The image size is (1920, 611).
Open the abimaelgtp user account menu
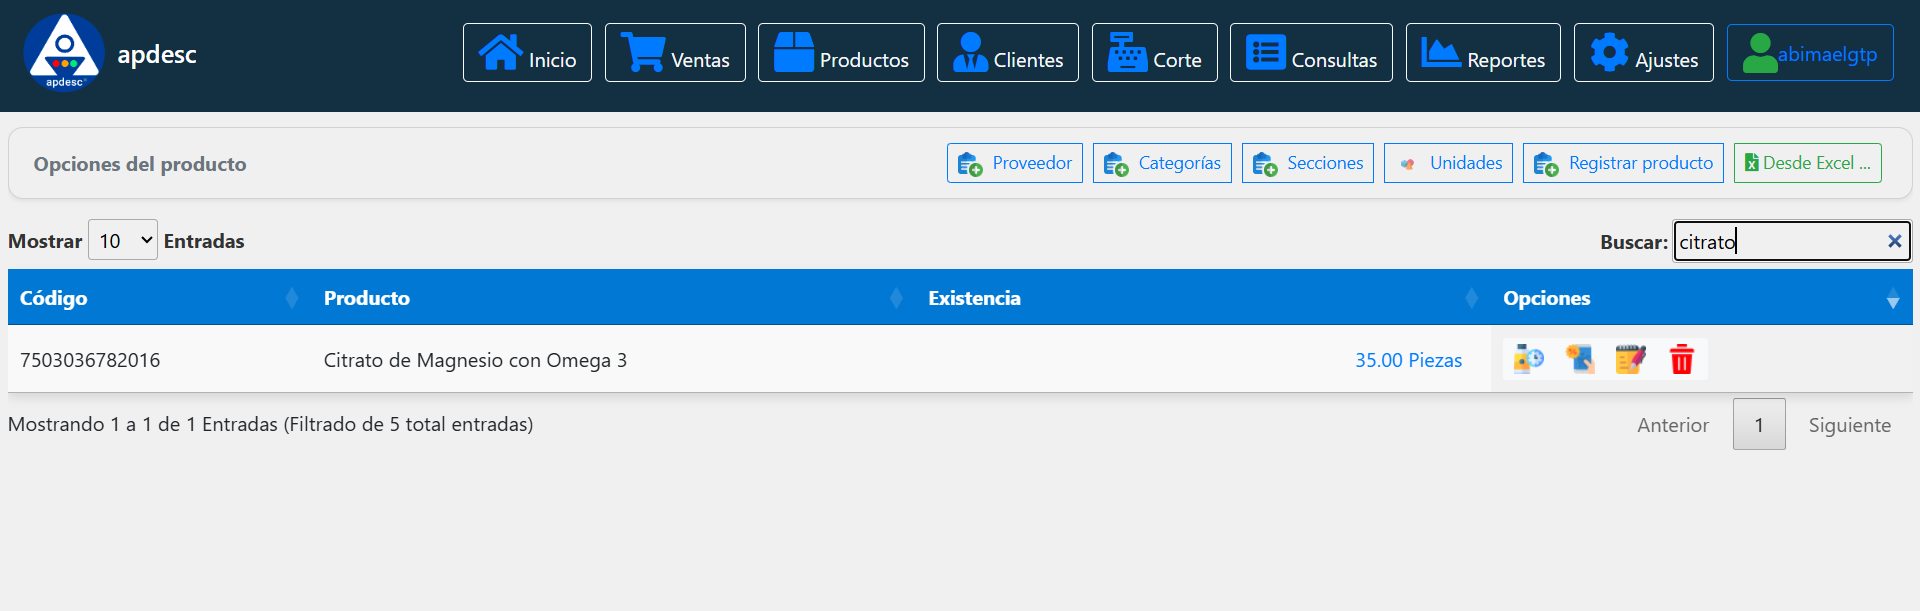pos(1810,53)
